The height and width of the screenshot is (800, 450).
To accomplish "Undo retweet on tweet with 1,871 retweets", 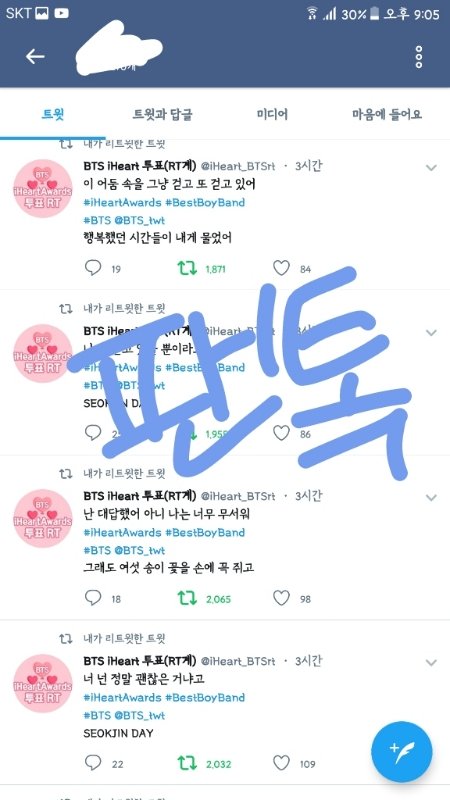I will [x=187, y=268].
